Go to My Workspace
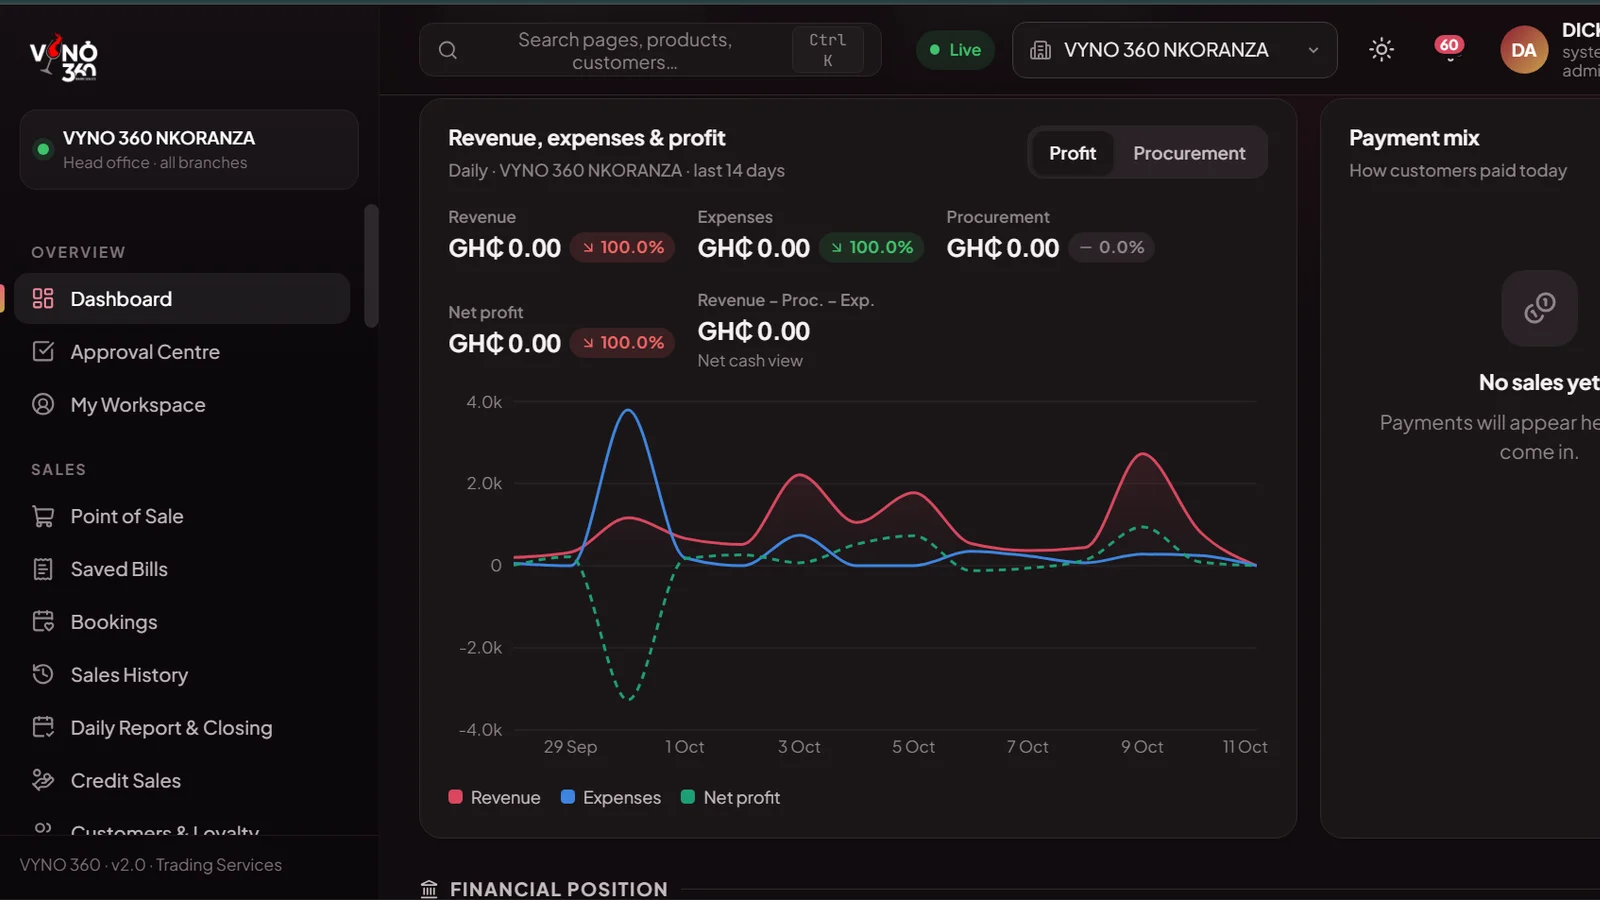This screenshot has height=900, width=1600. coord(182,404)
